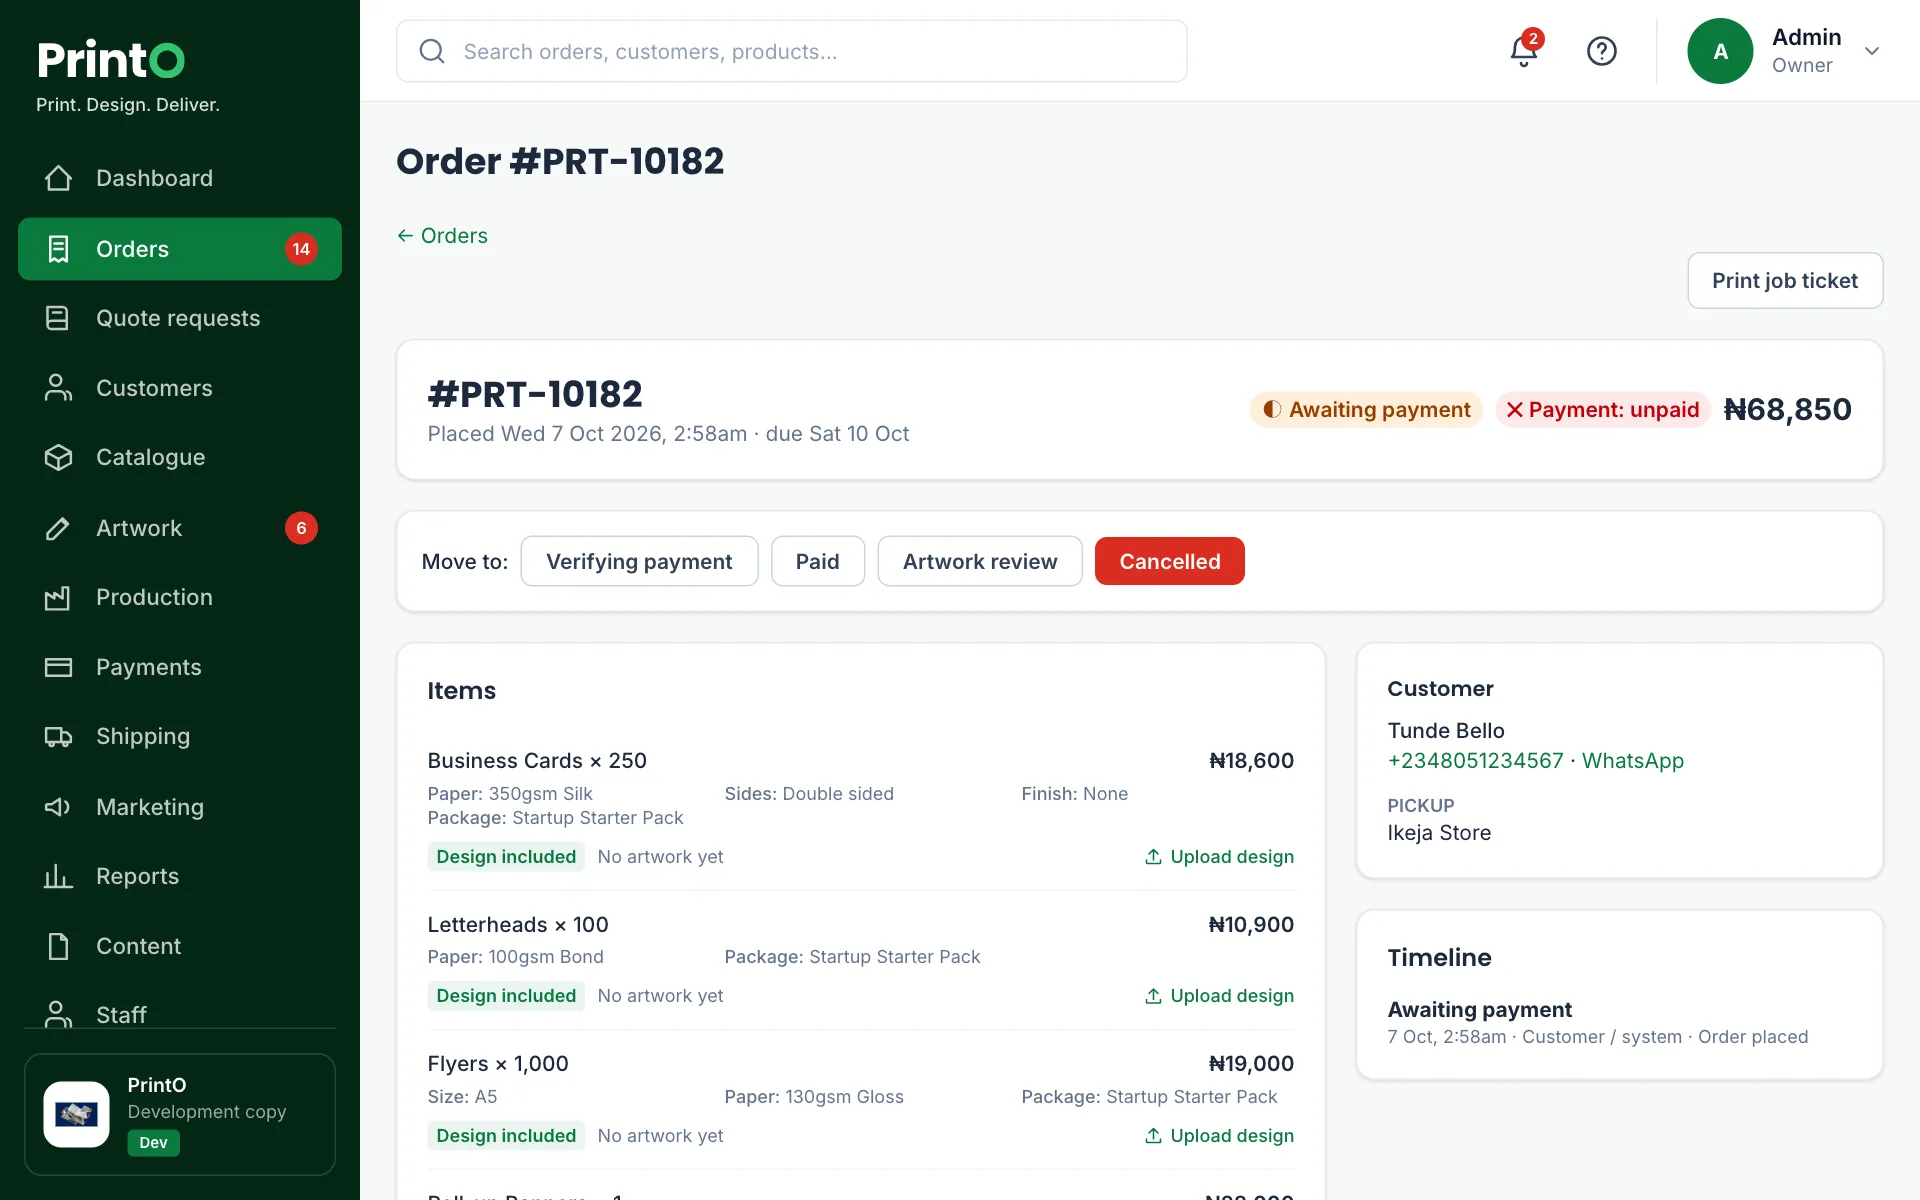Click the PrintO logo in sidebar

coord(111,60)
